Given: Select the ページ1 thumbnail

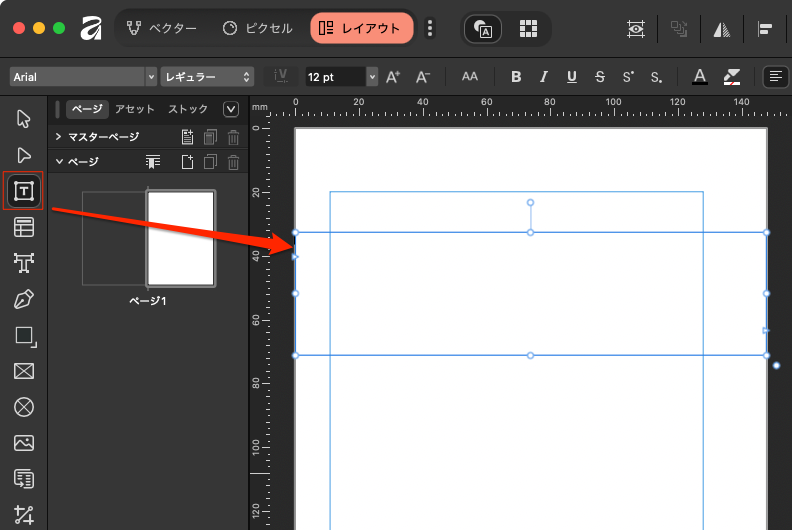Looking at the screenshot, I should click(180, 238).
